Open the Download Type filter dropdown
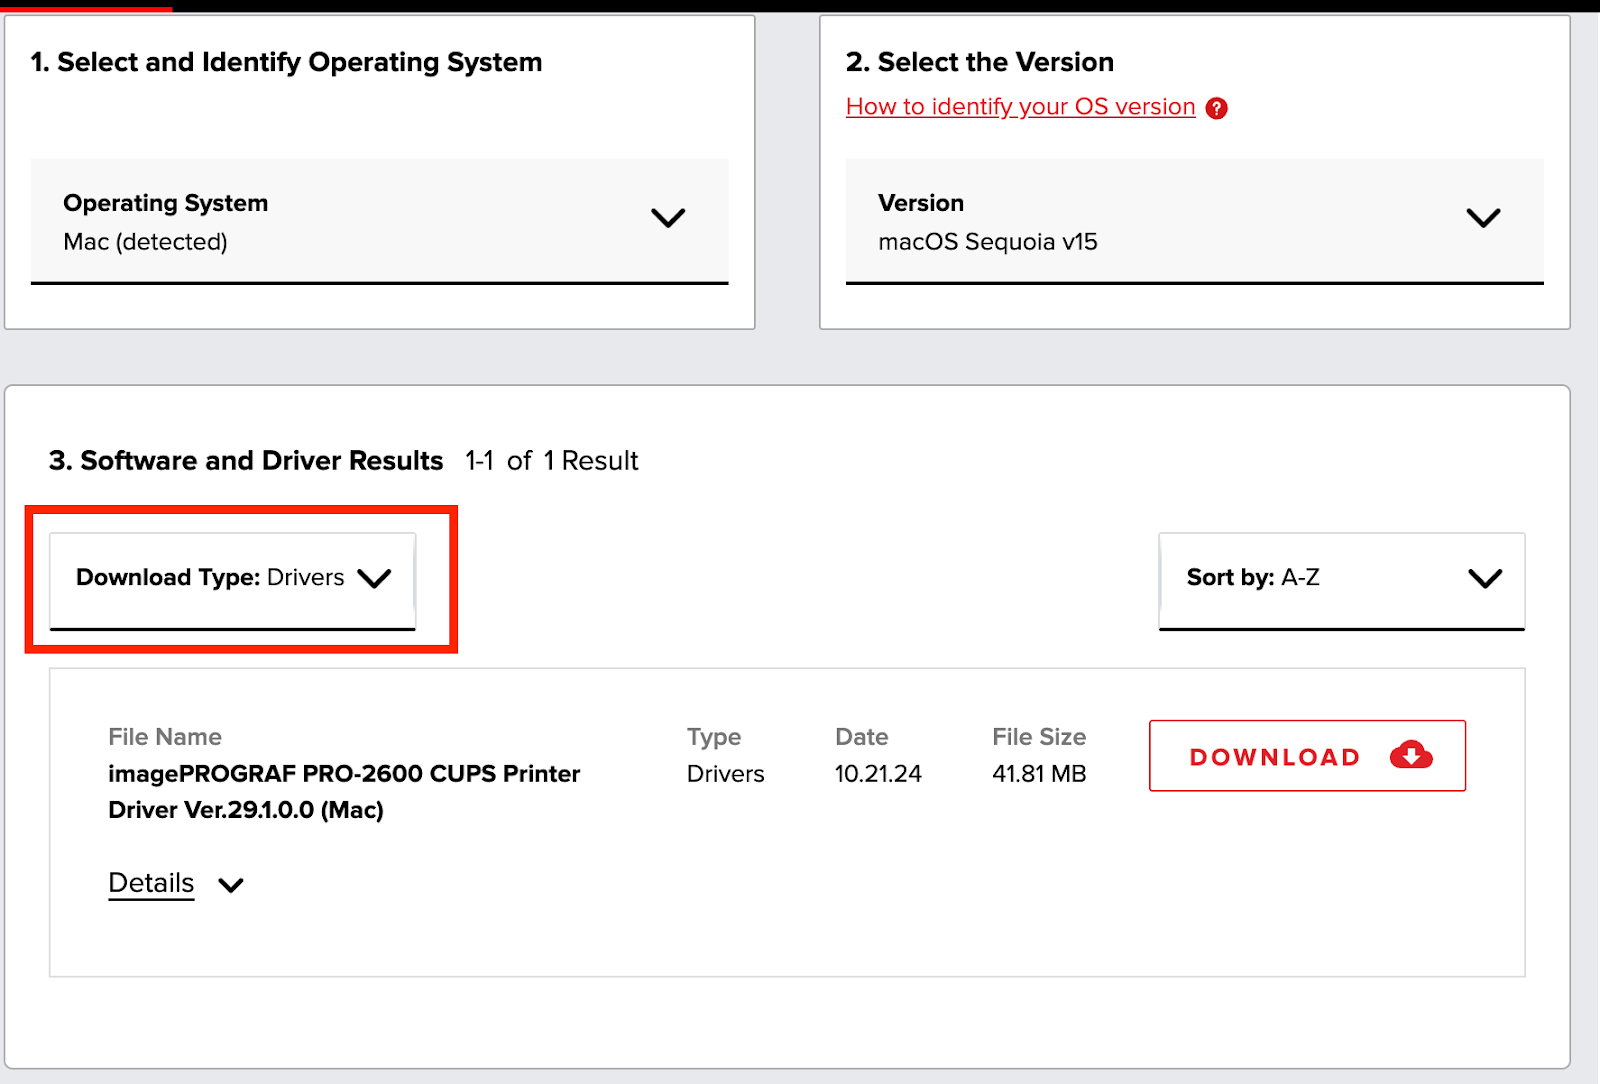Screen dimensions: 1600x1084 click(x=232, y=579)
